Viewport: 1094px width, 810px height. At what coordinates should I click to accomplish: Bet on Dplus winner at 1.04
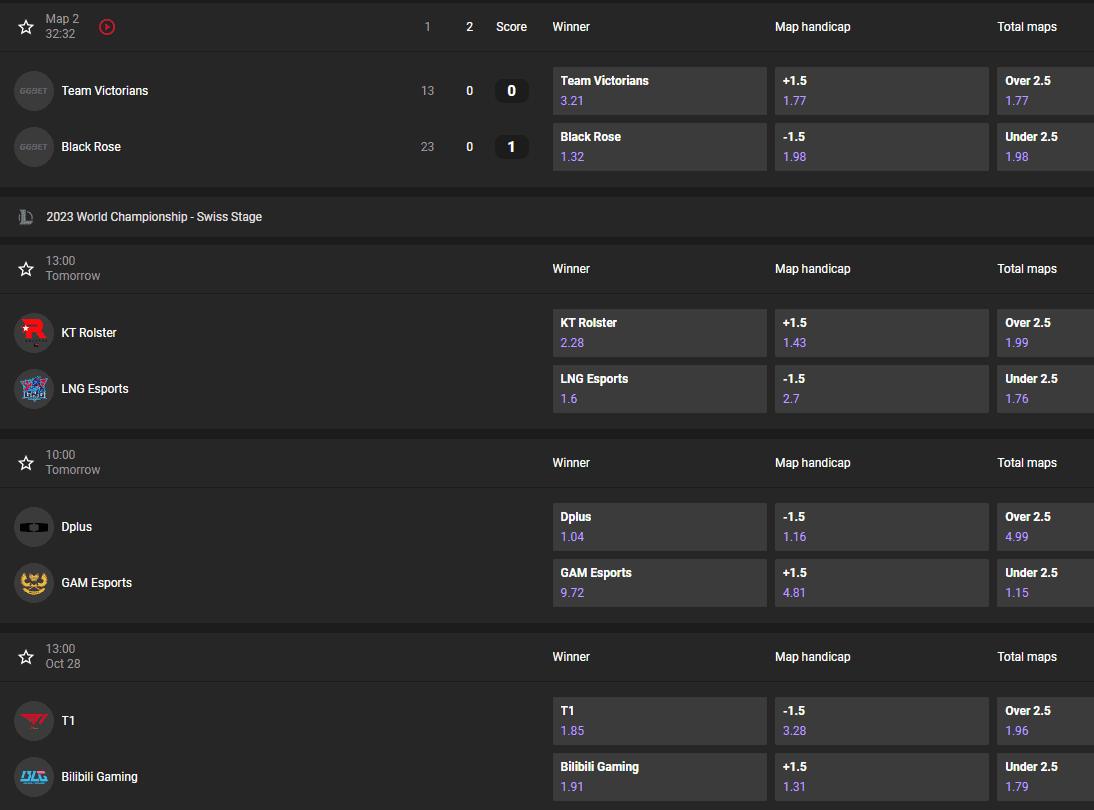click(659, 527)
